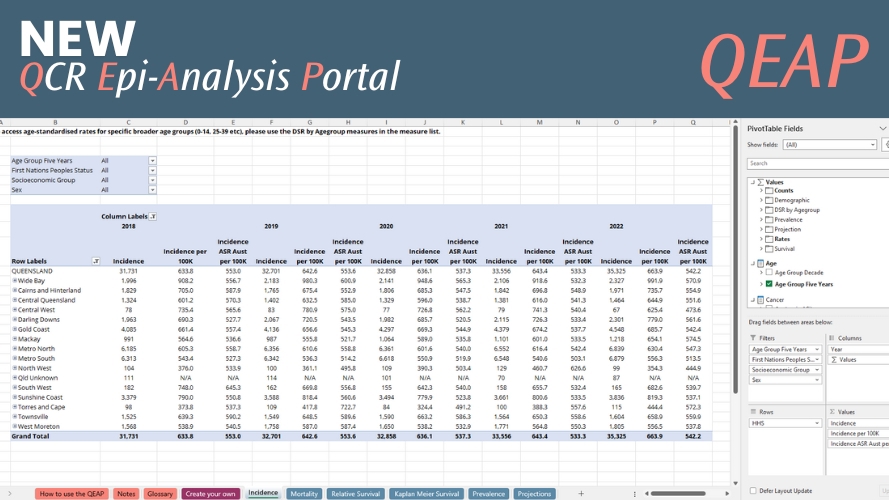Viewport: 889px width, 500px height.
Task: Expand the West Moreton row
Action: tap(15, 426)
